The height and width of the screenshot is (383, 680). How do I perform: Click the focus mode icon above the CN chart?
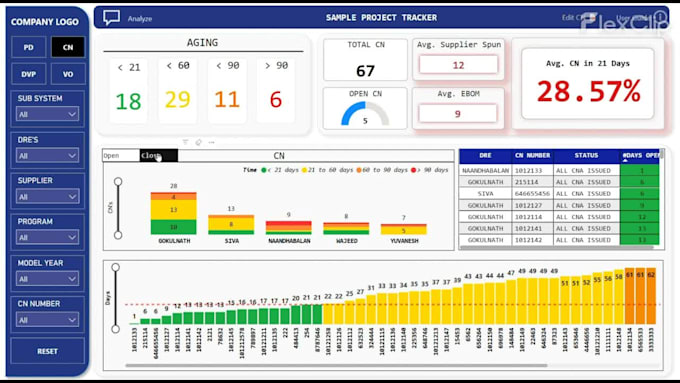[199, 142]
